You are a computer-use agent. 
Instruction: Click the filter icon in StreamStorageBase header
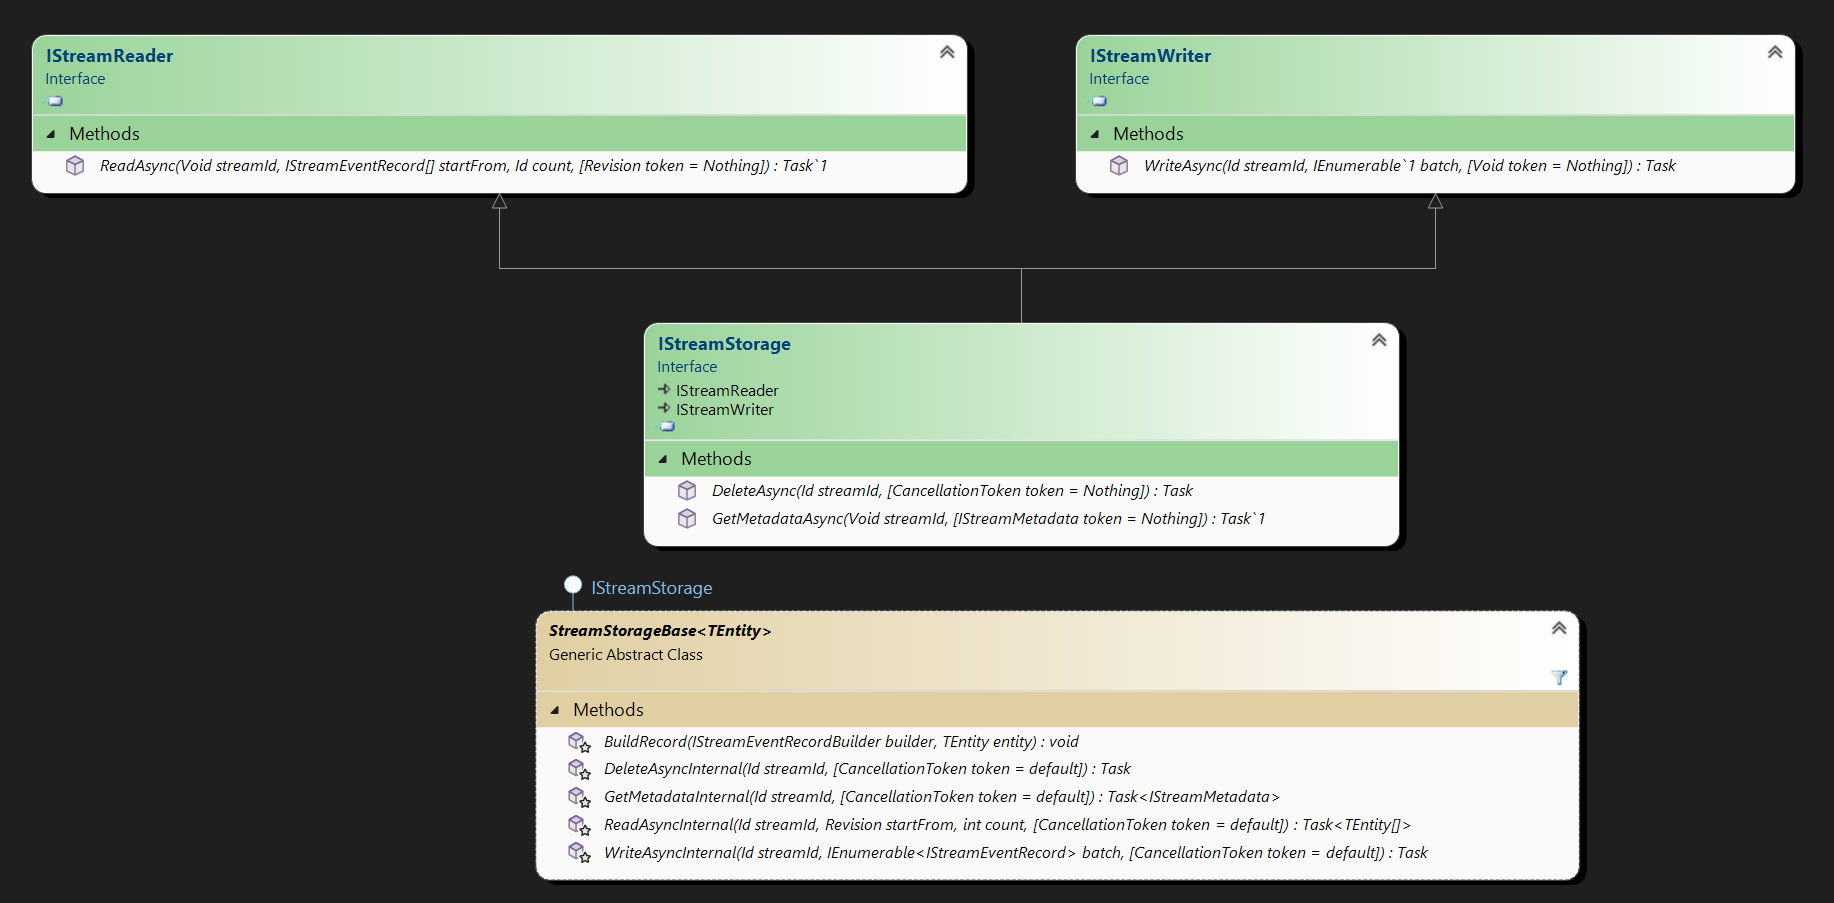click(x=1559, y=677)
